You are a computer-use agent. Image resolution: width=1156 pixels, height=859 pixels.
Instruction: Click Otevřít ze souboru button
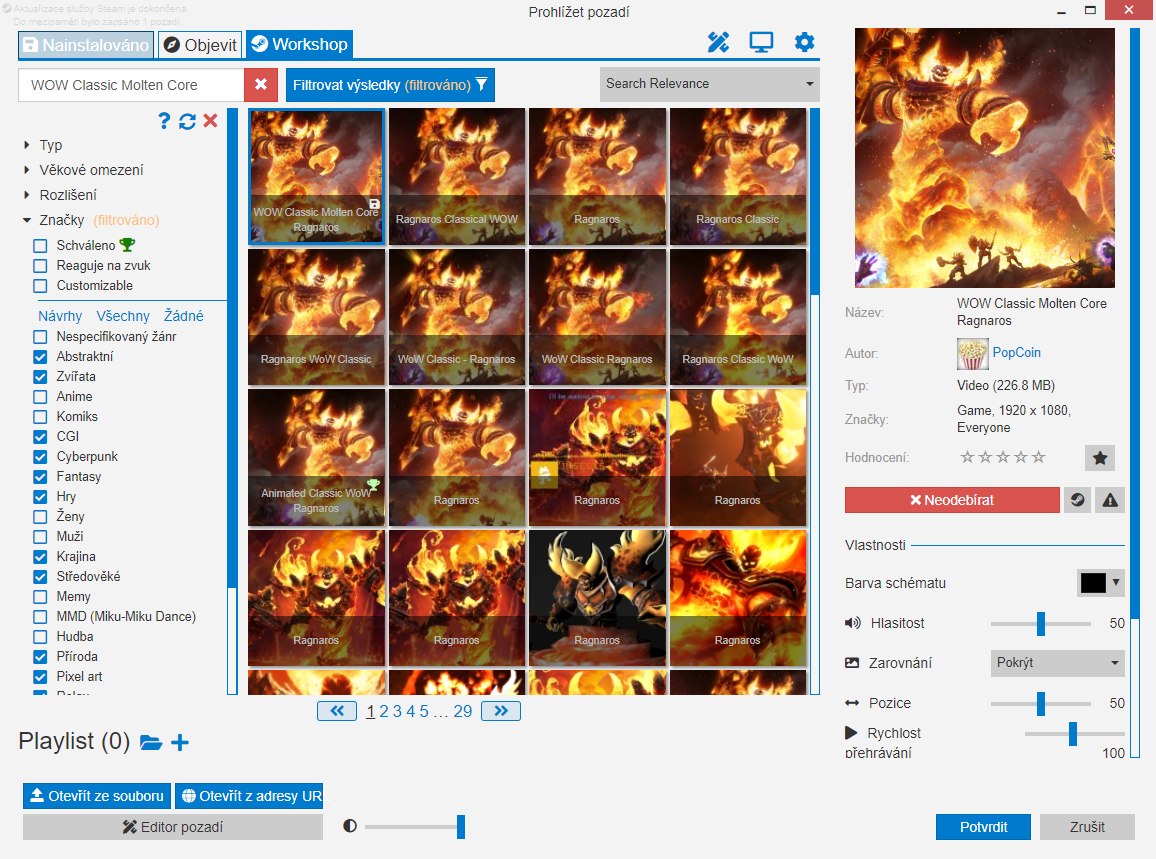coord(97,796)
